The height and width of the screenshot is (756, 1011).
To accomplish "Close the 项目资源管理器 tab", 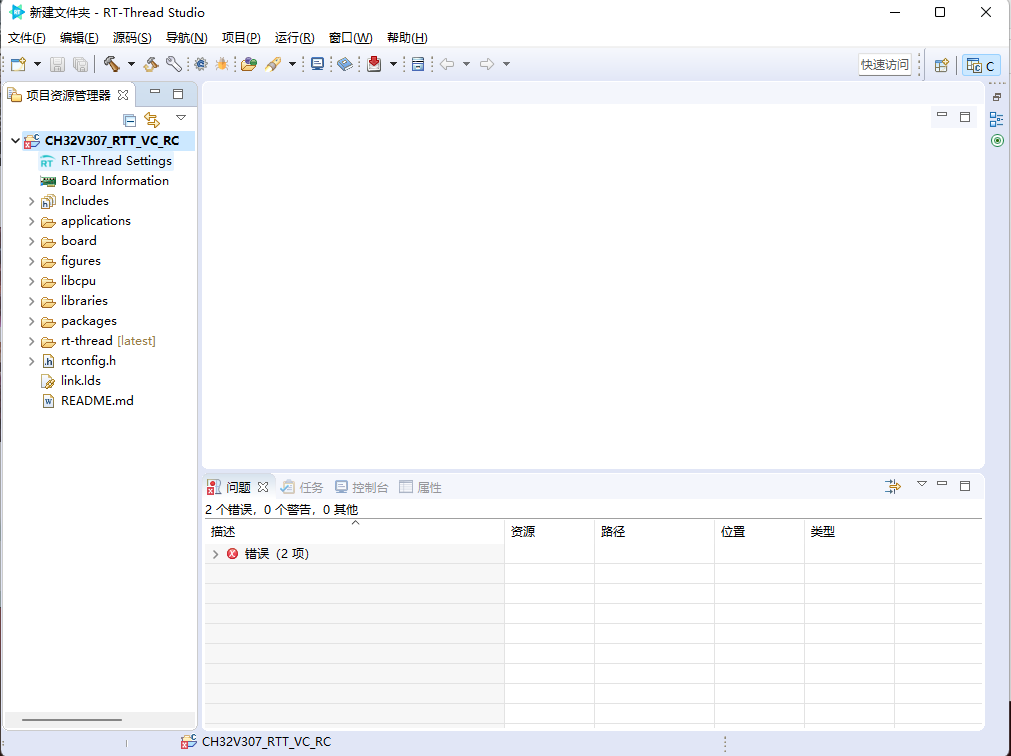I will 123,95.
